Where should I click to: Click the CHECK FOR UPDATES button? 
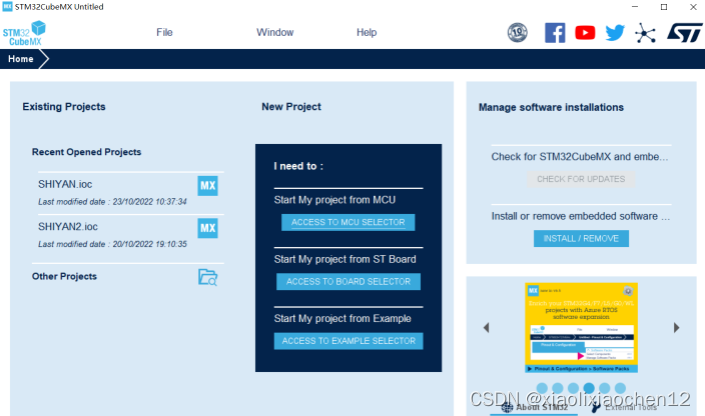click(x=581, y=179)
